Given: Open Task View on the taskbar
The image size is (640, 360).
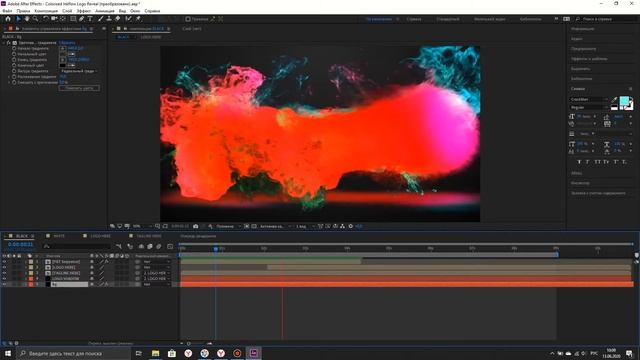Looking at the screenshot, I should tap(138, 353).
